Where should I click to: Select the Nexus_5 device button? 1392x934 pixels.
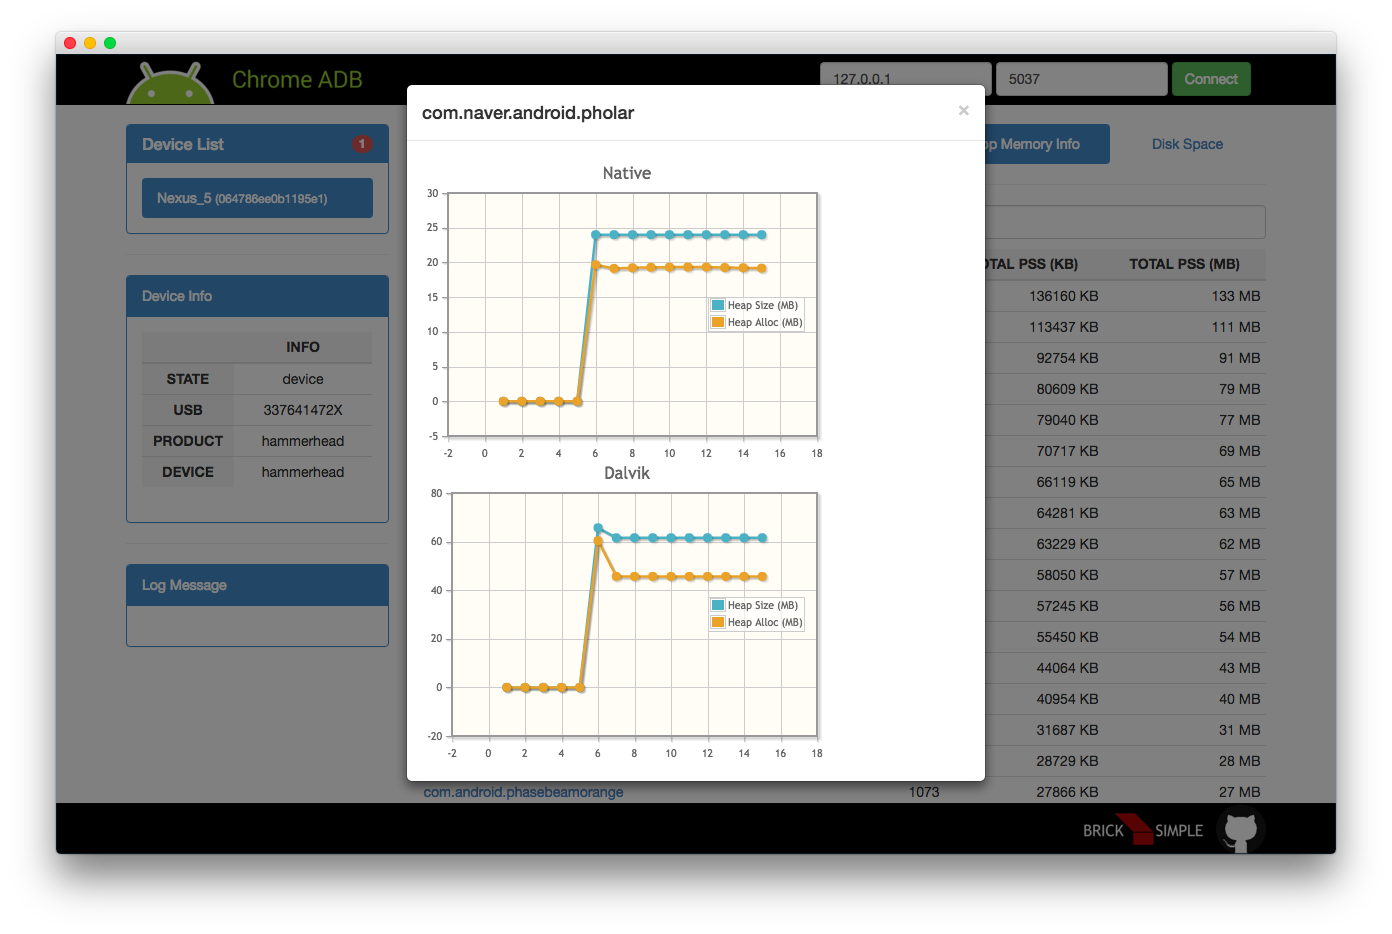tap(257, 198)
